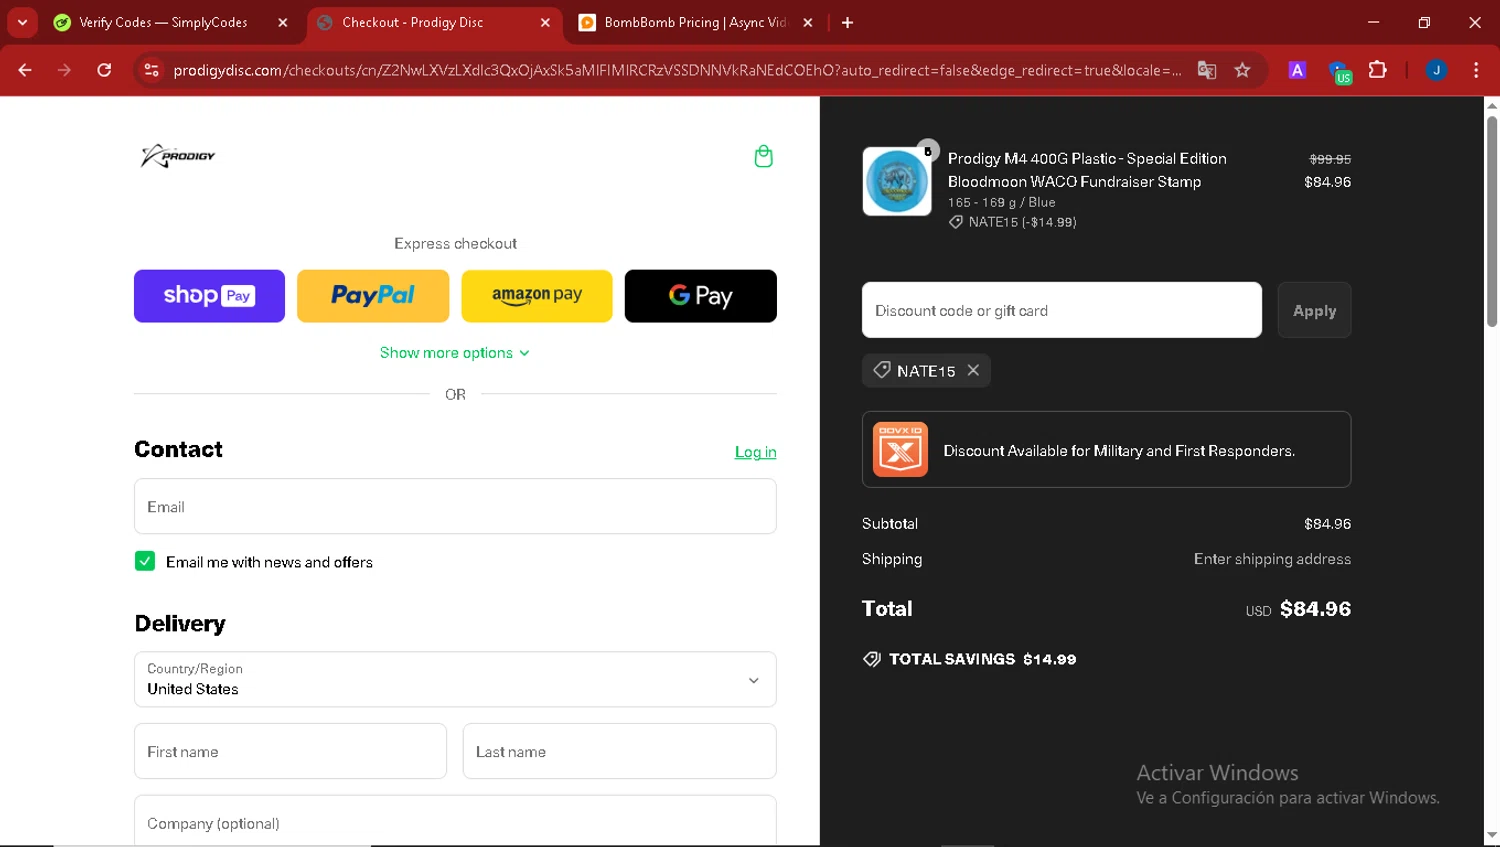Close the BombBomb Pricing tab
The width and height of the screenshot is (1500, 847).
pyautogui.click(x=808, y=22)
